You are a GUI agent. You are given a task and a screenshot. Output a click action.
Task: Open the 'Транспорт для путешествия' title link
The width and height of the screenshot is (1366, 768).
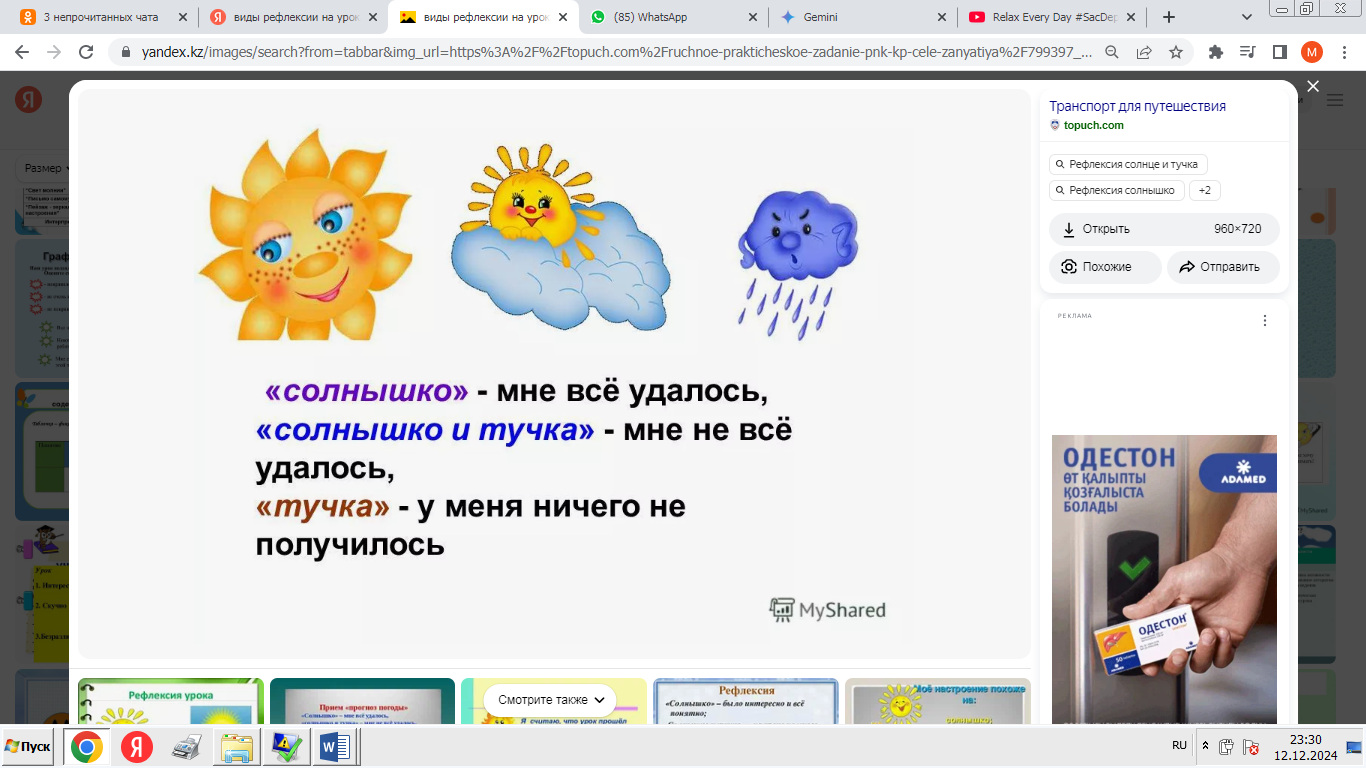click(1137, 106)
